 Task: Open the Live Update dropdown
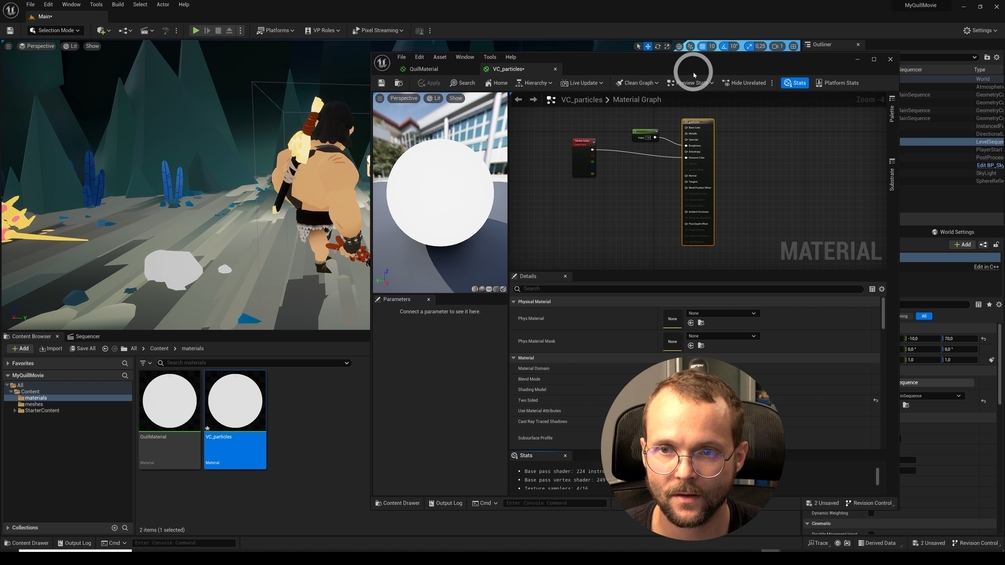pos(582,83)
